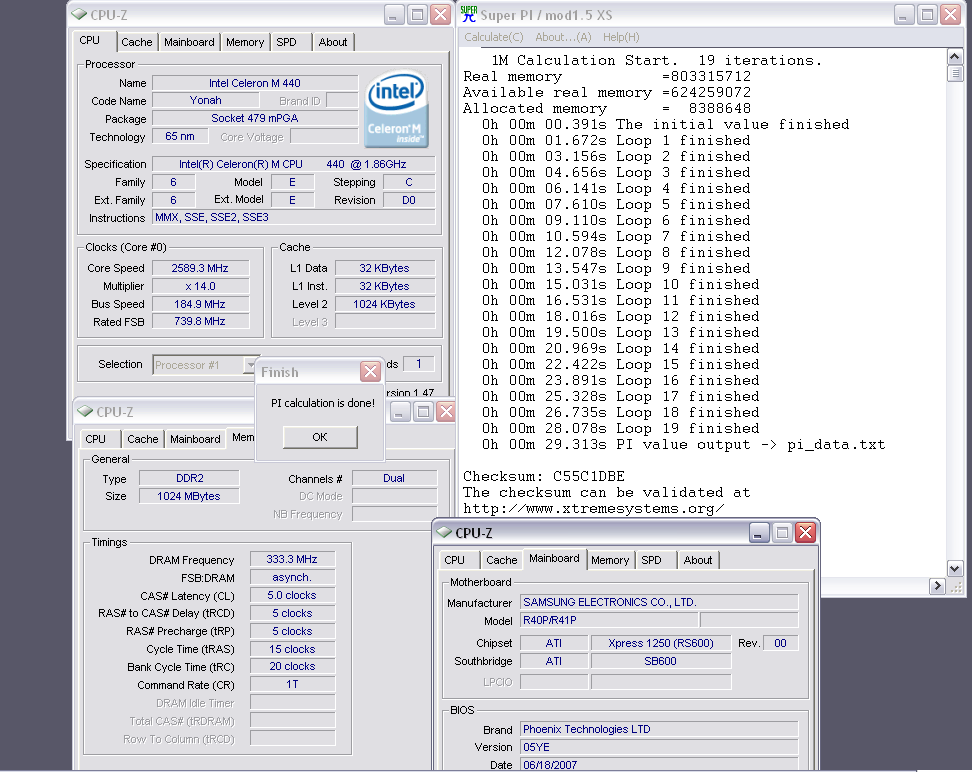Click the Intel Celeron M logo
The height and width of the screenshot is (772, 972).
(x=397, y=109)
